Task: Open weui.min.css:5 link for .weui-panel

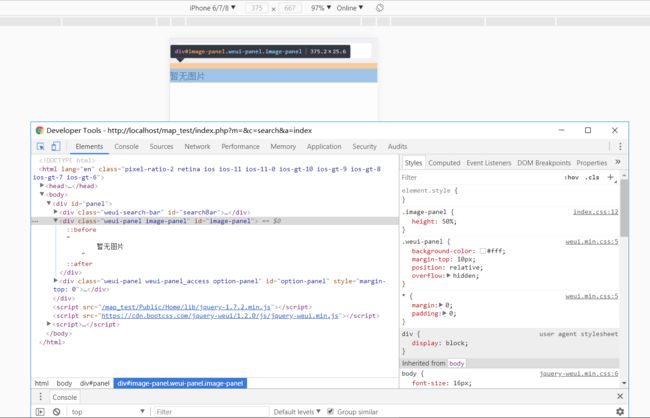Action: (x=592, y=242)
